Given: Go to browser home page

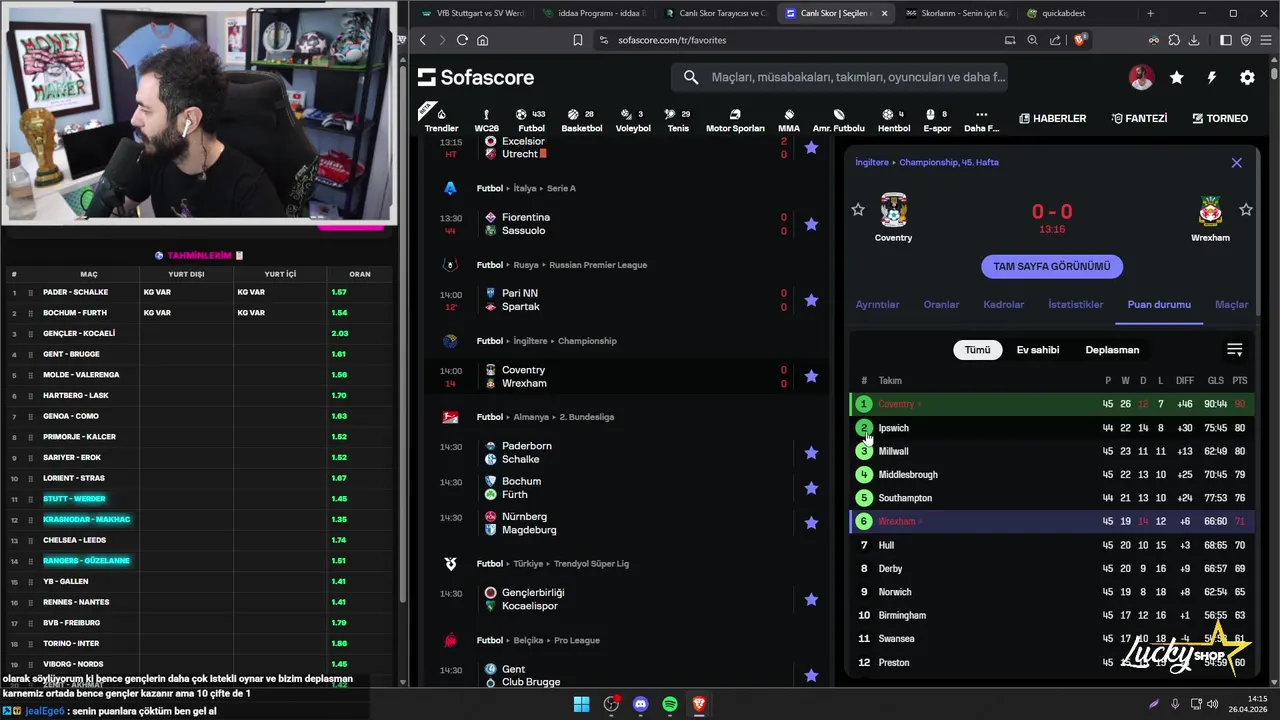Looking at the screenshot, I should pos(483,40).
